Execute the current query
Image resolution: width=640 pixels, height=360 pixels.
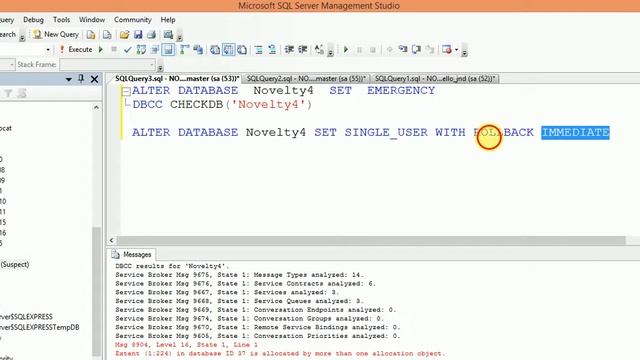coord(76,49)
